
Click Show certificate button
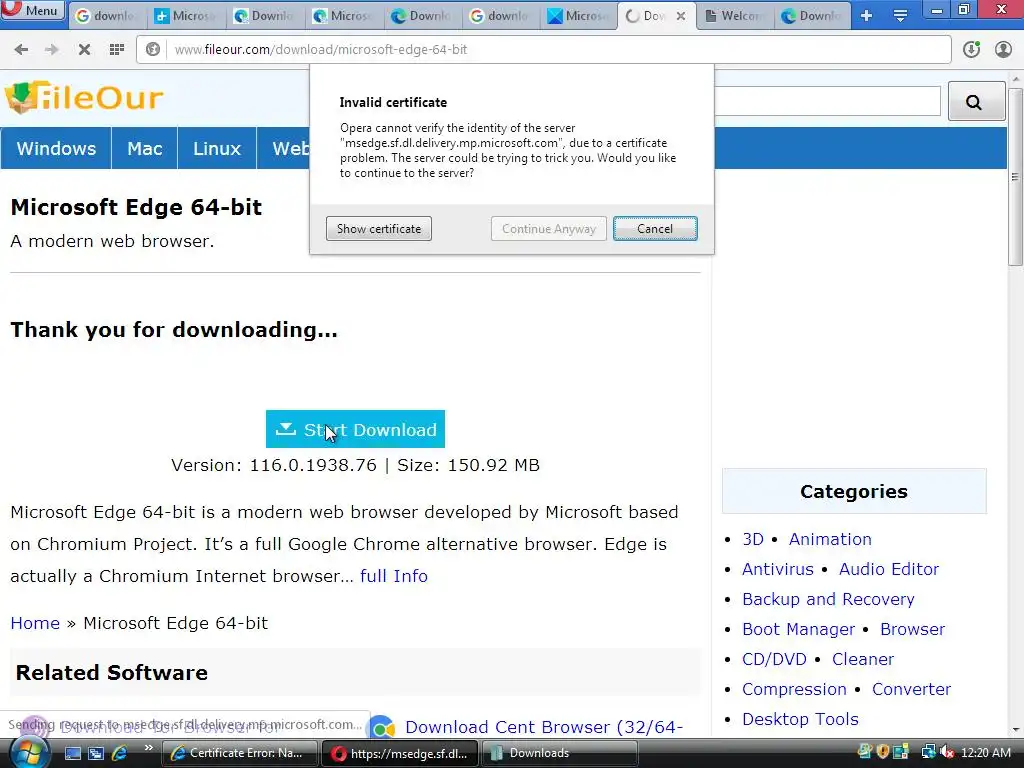pos(379,229)
